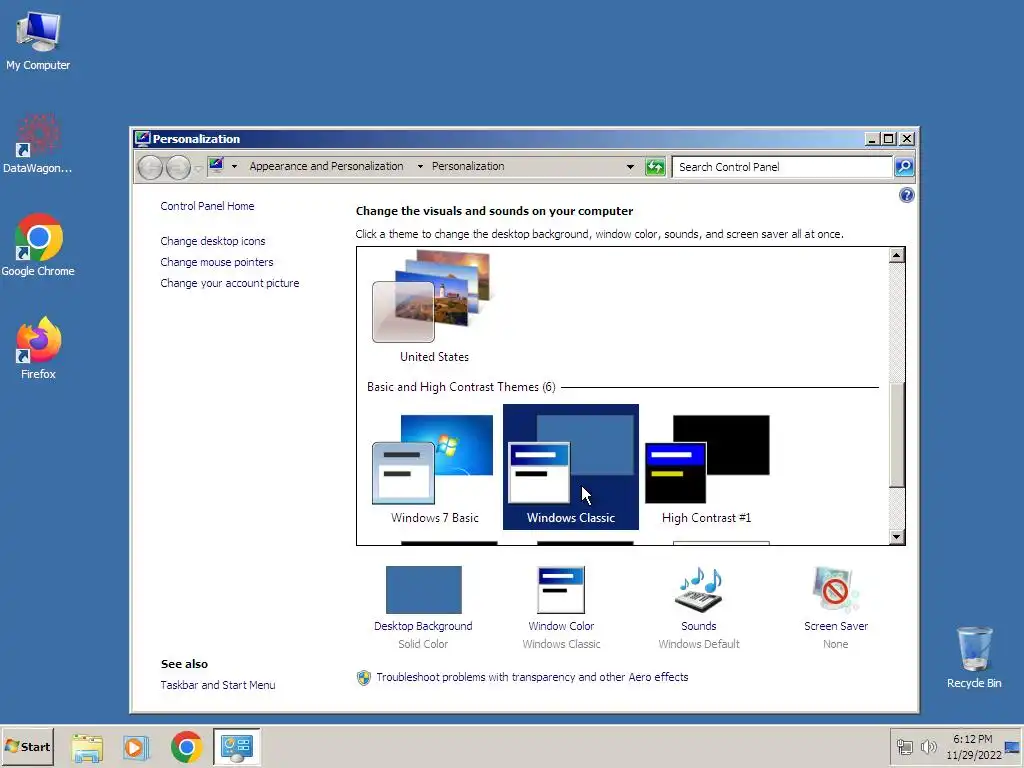1024x768 pixels.
Task: Launch Firefox from the desktop
Action: [38, 348]
